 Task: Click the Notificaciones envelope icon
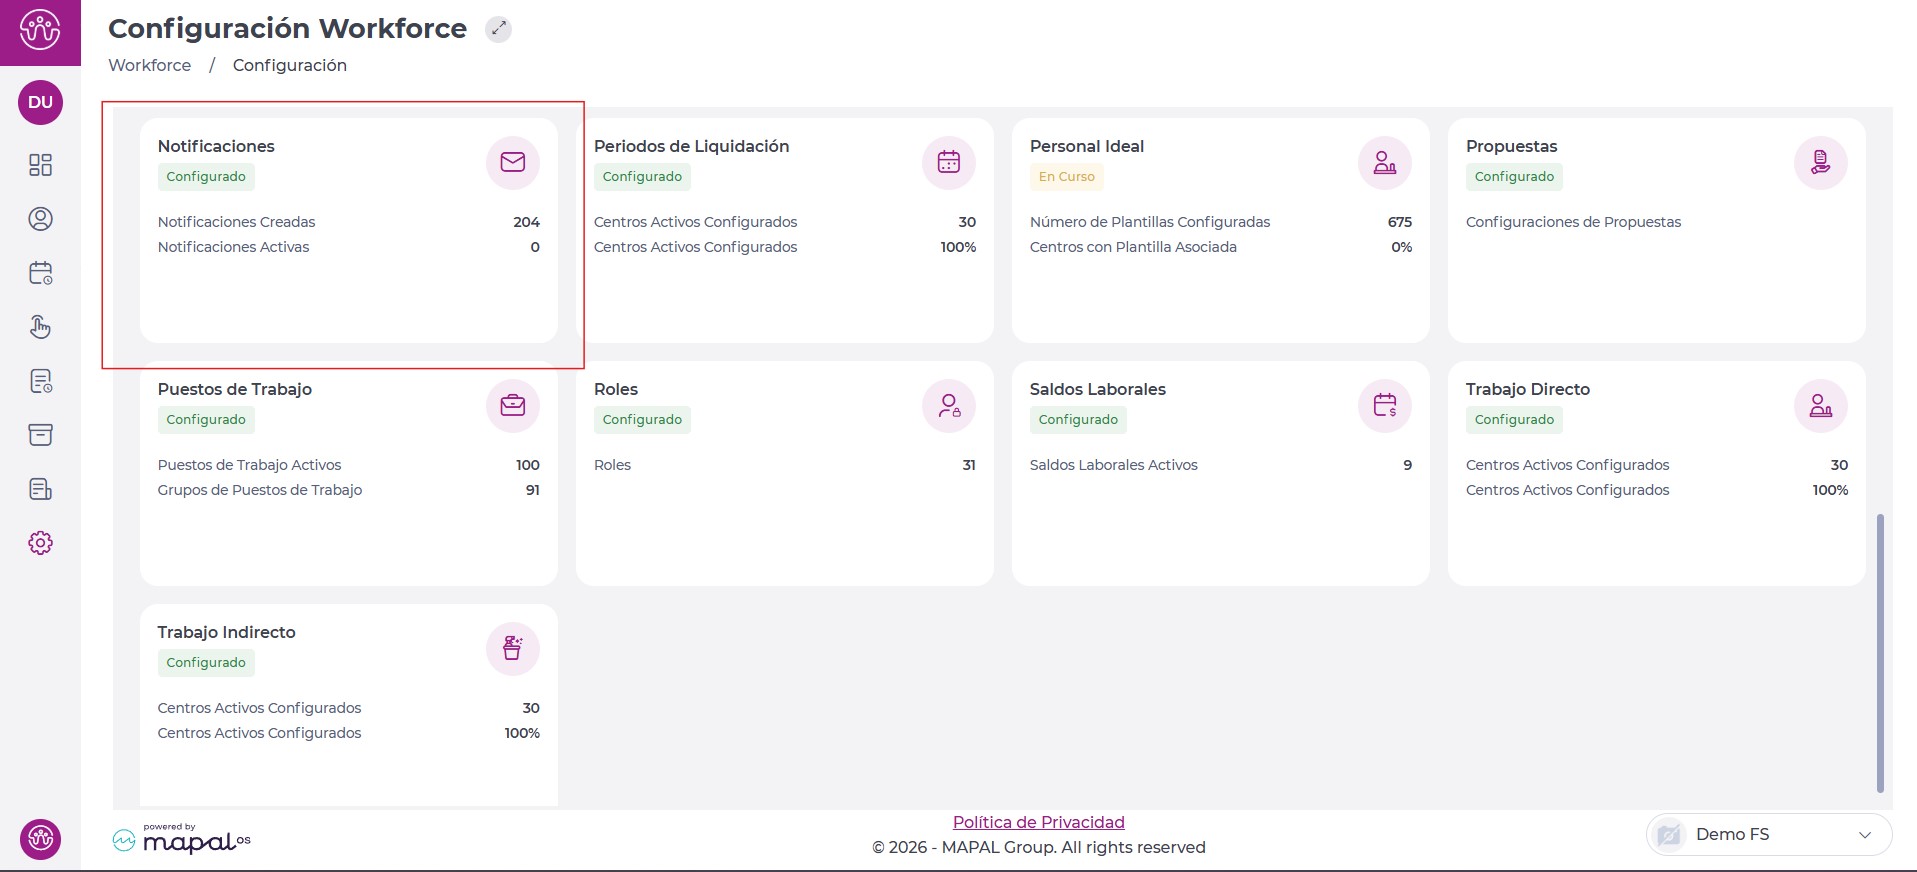pos(512,162)
